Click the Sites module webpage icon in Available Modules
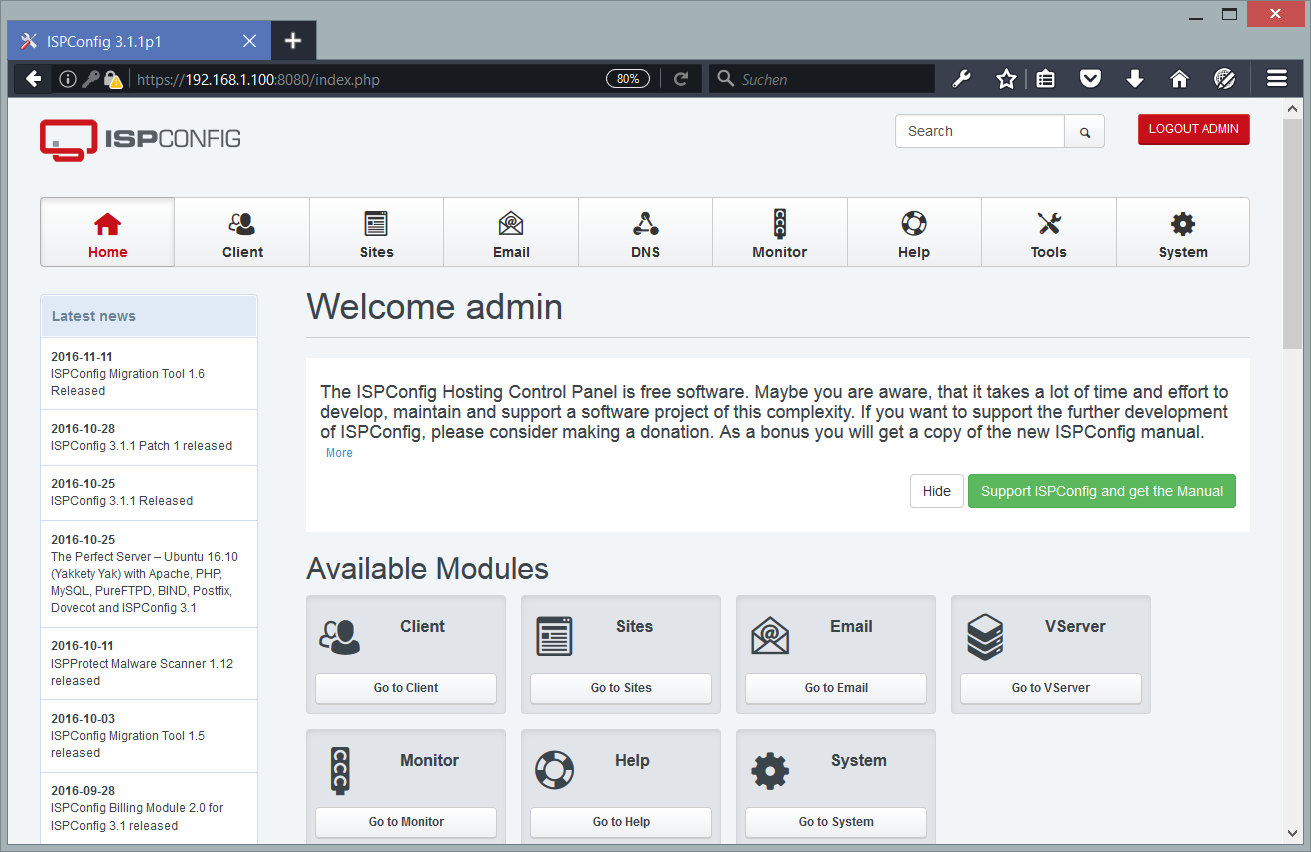The width and height of the screenshot is (1311, 852). pos(554,636)
